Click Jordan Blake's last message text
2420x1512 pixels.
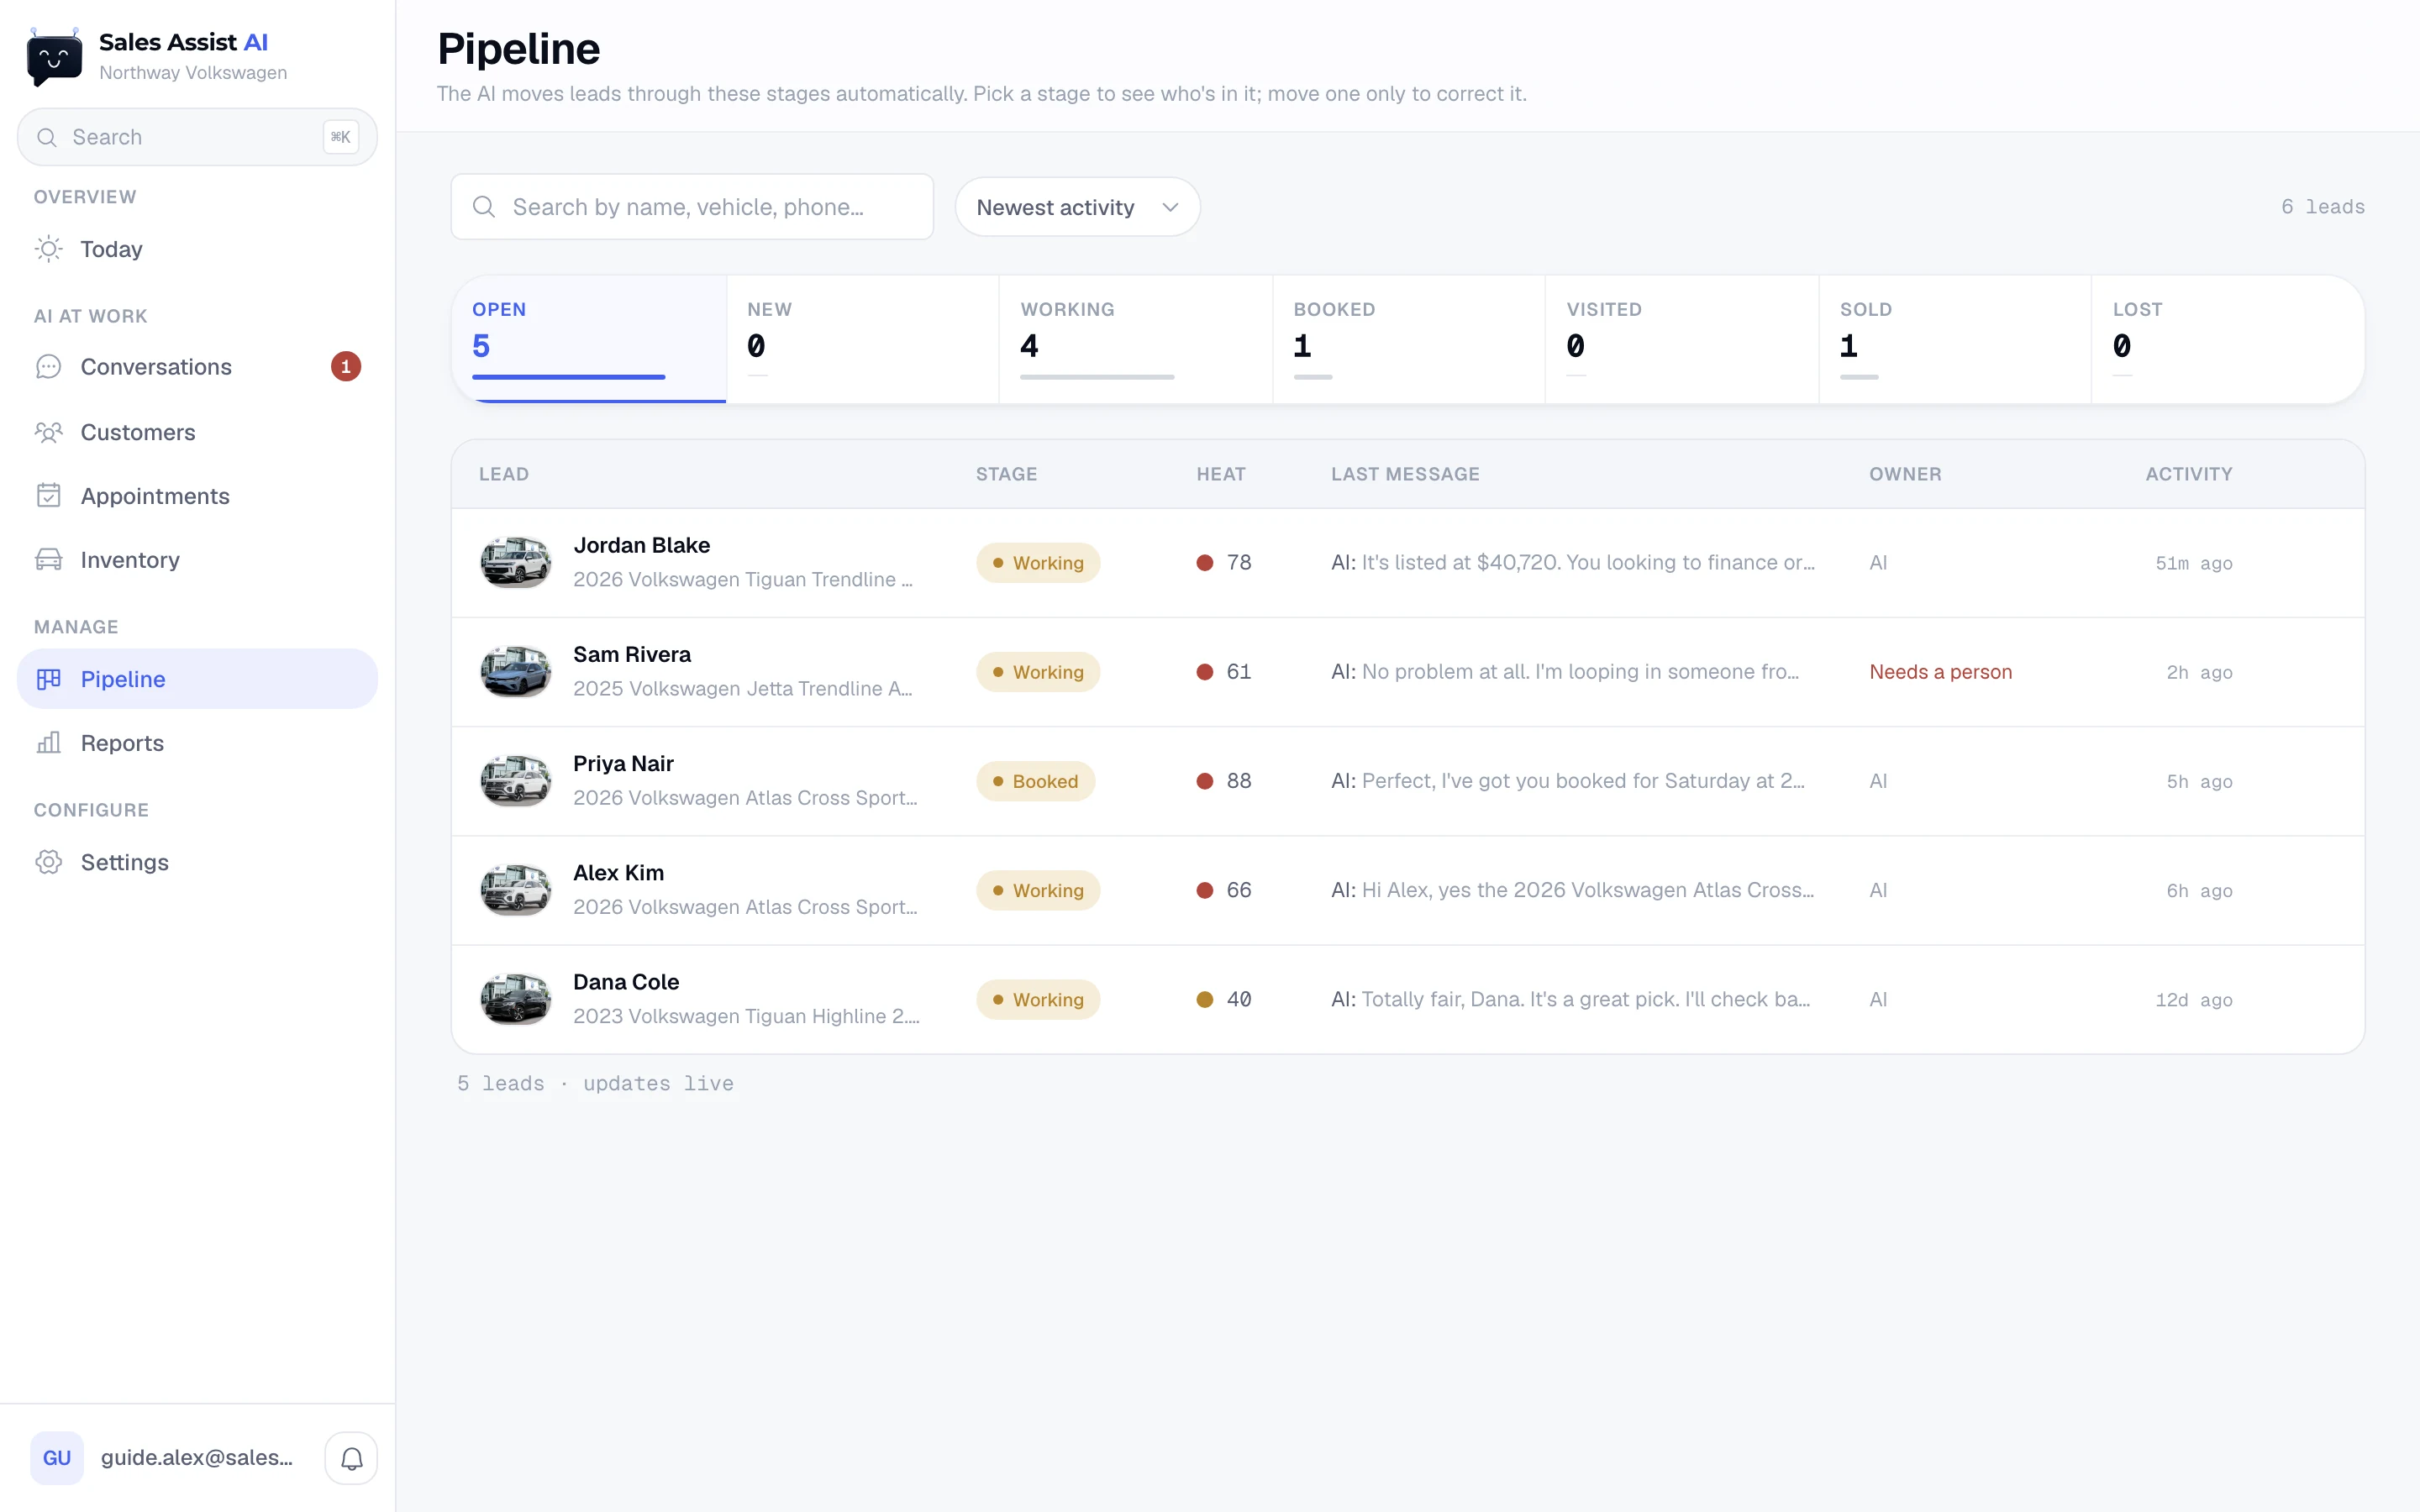point(1573,563)
